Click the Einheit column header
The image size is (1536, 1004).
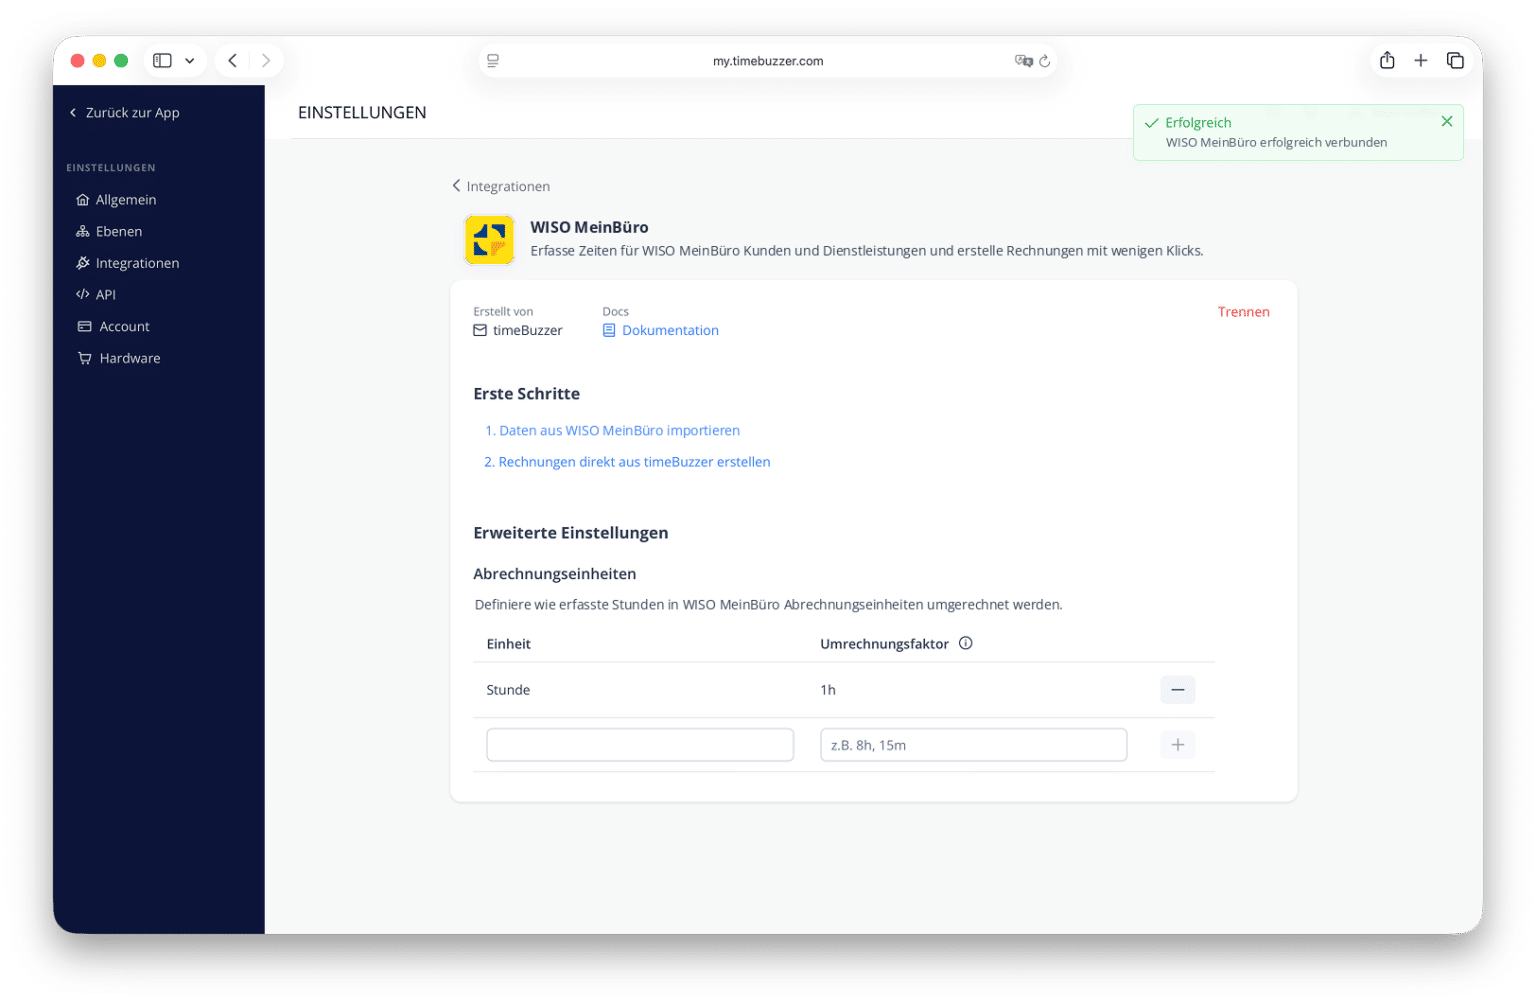point(508,644)
